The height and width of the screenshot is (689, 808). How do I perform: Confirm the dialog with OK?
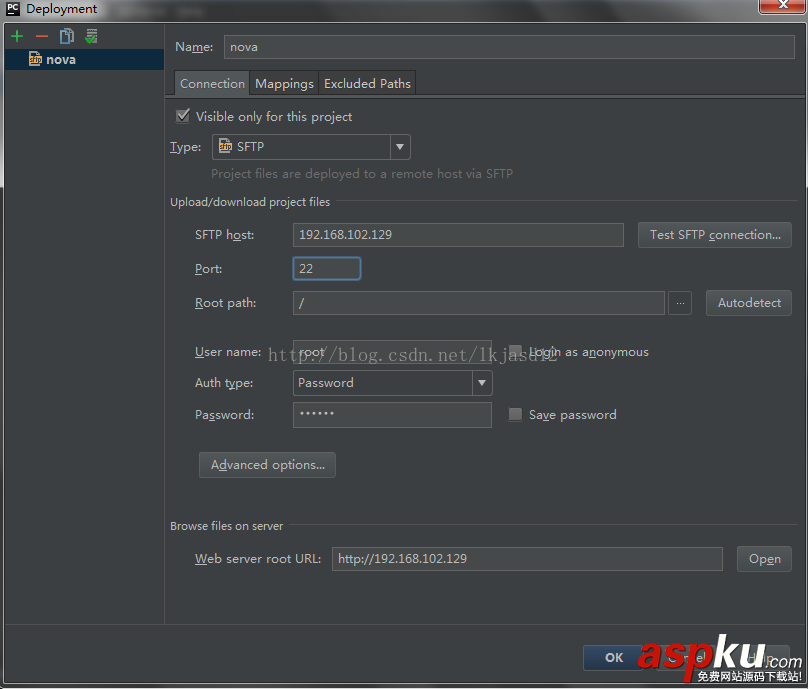tap(613, 658)
